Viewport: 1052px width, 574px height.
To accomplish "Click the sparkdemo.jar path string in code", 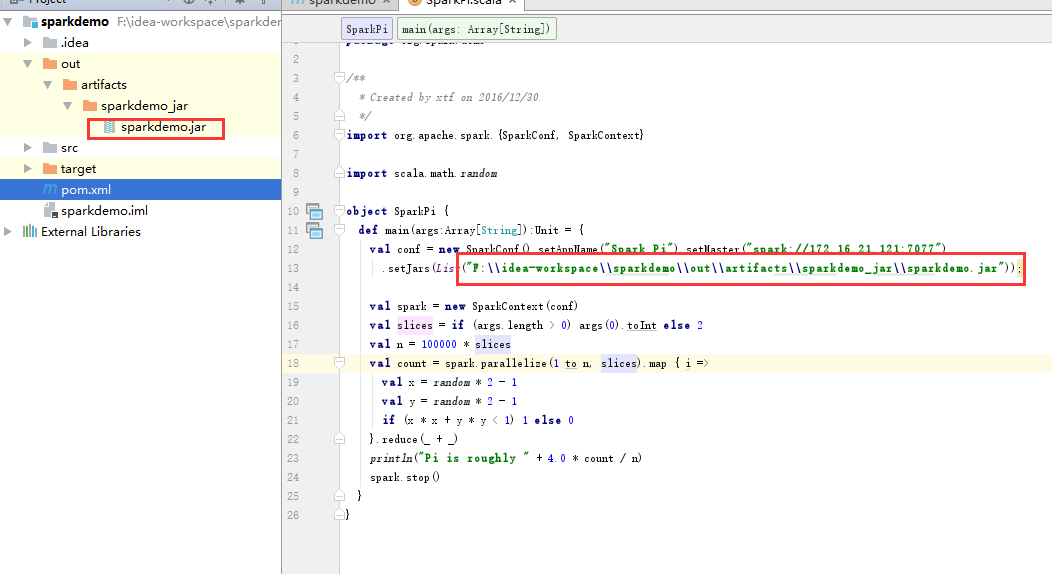I will coord(733,268).
